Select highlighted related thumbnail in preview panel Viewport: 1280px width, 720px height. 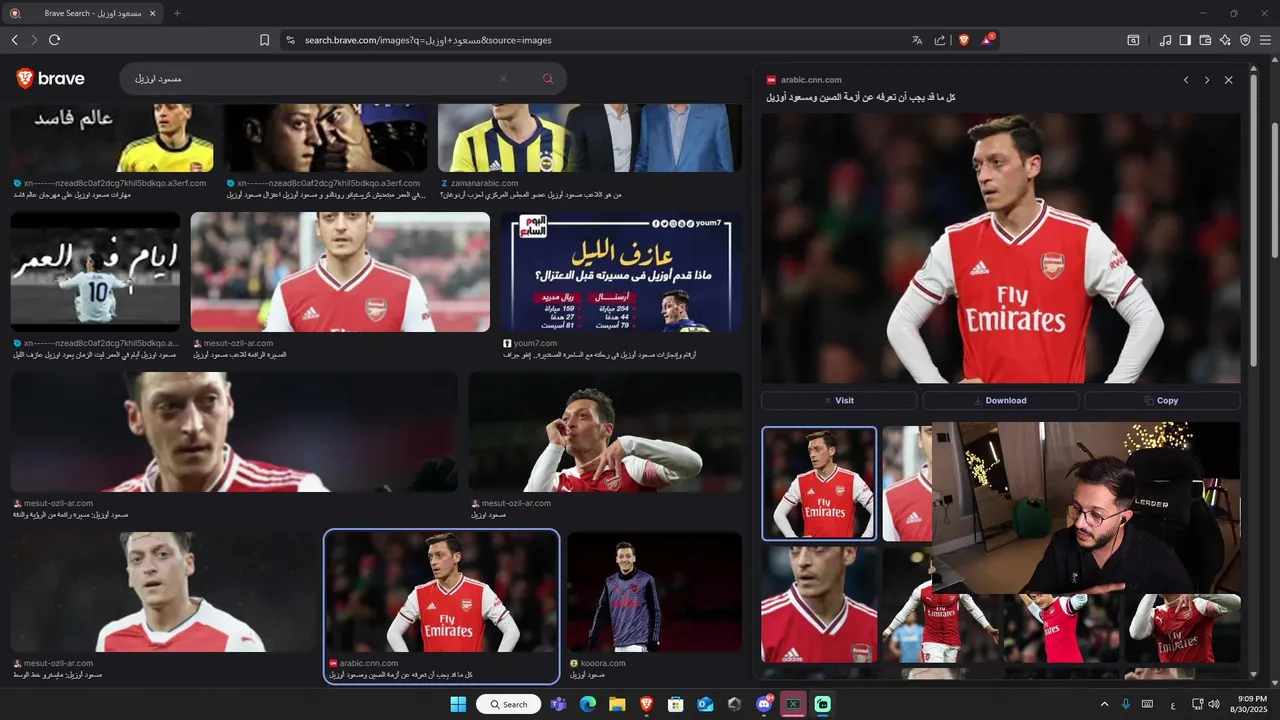819,483
